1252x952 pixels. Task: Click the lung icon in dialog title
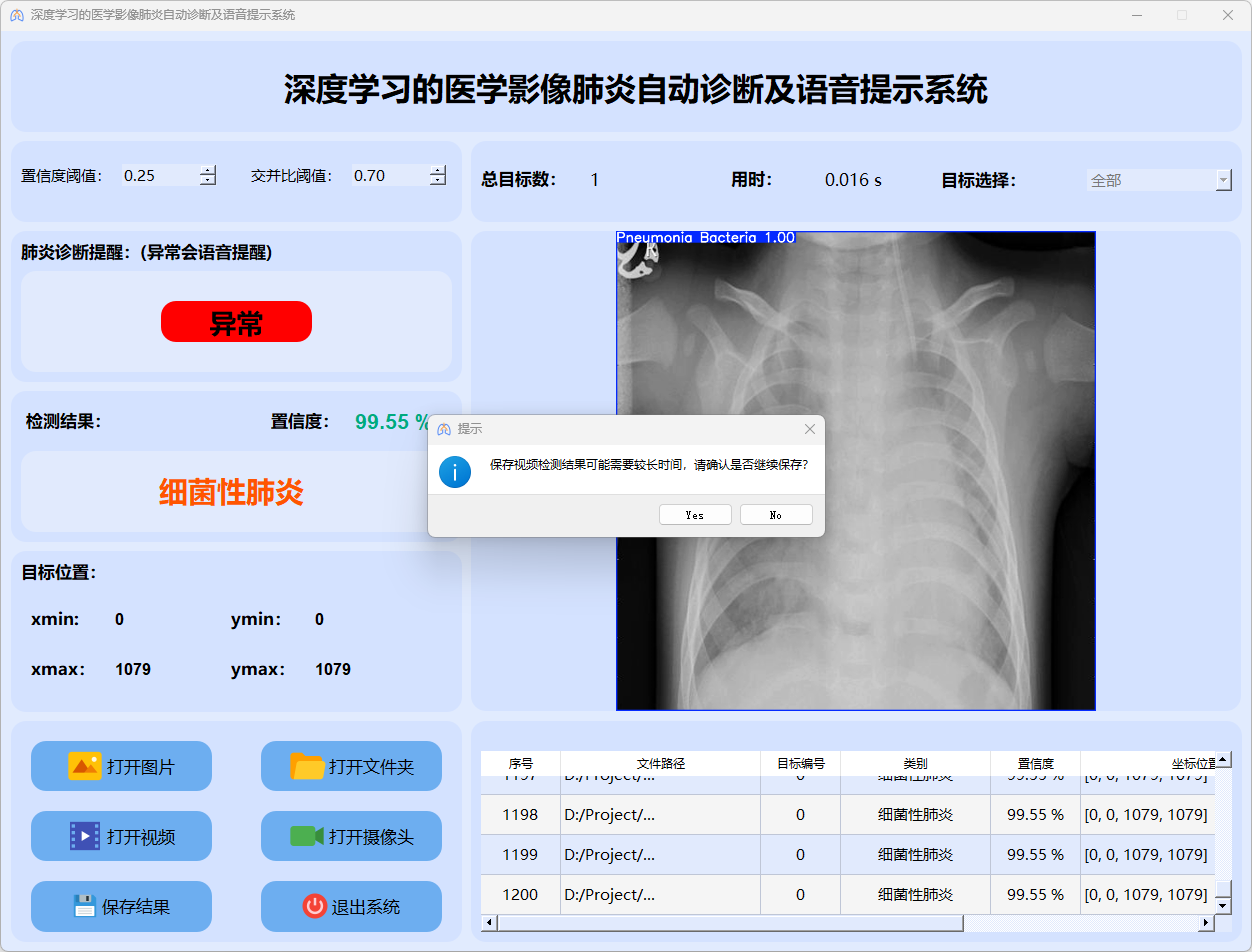point(444,429)
